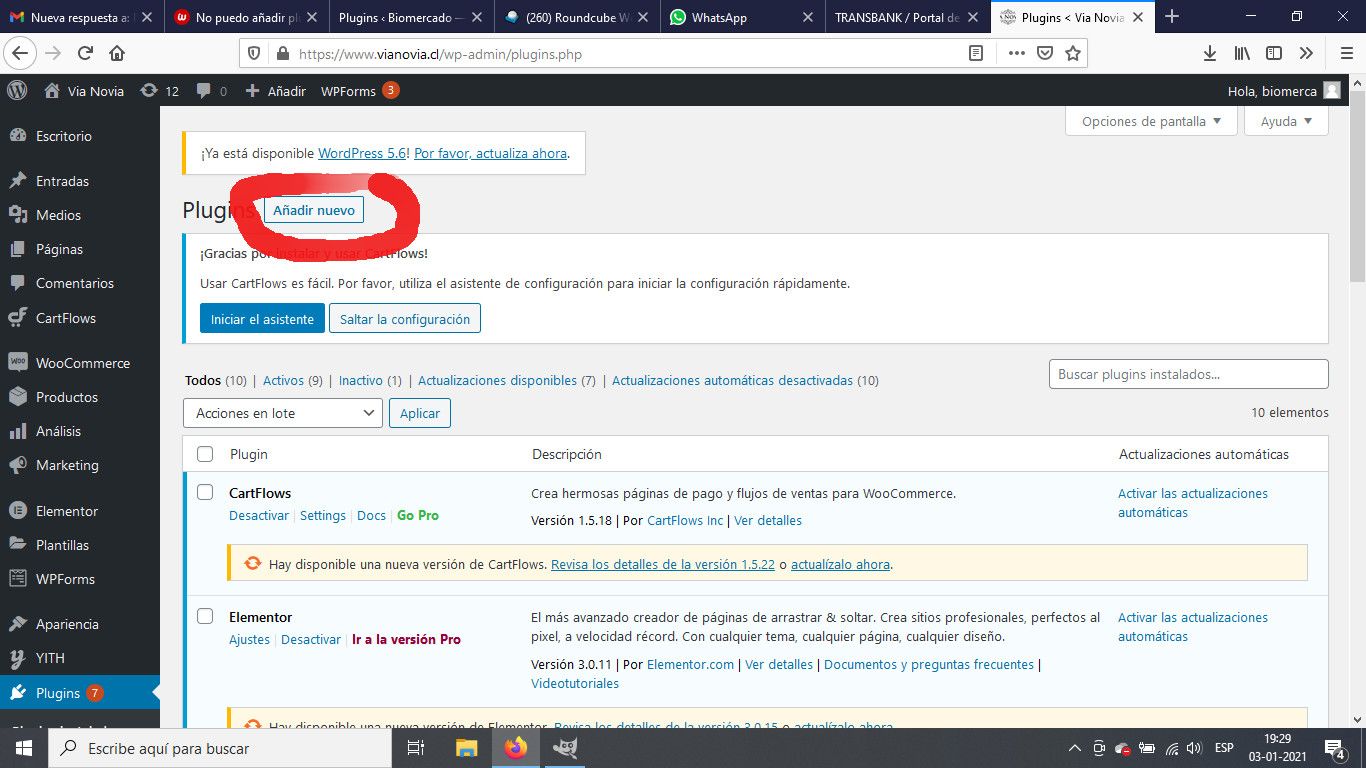Viewport: 1366px width, 768px height.
Task: Click CartFlows Go Pro link
Action: (418, 516)
